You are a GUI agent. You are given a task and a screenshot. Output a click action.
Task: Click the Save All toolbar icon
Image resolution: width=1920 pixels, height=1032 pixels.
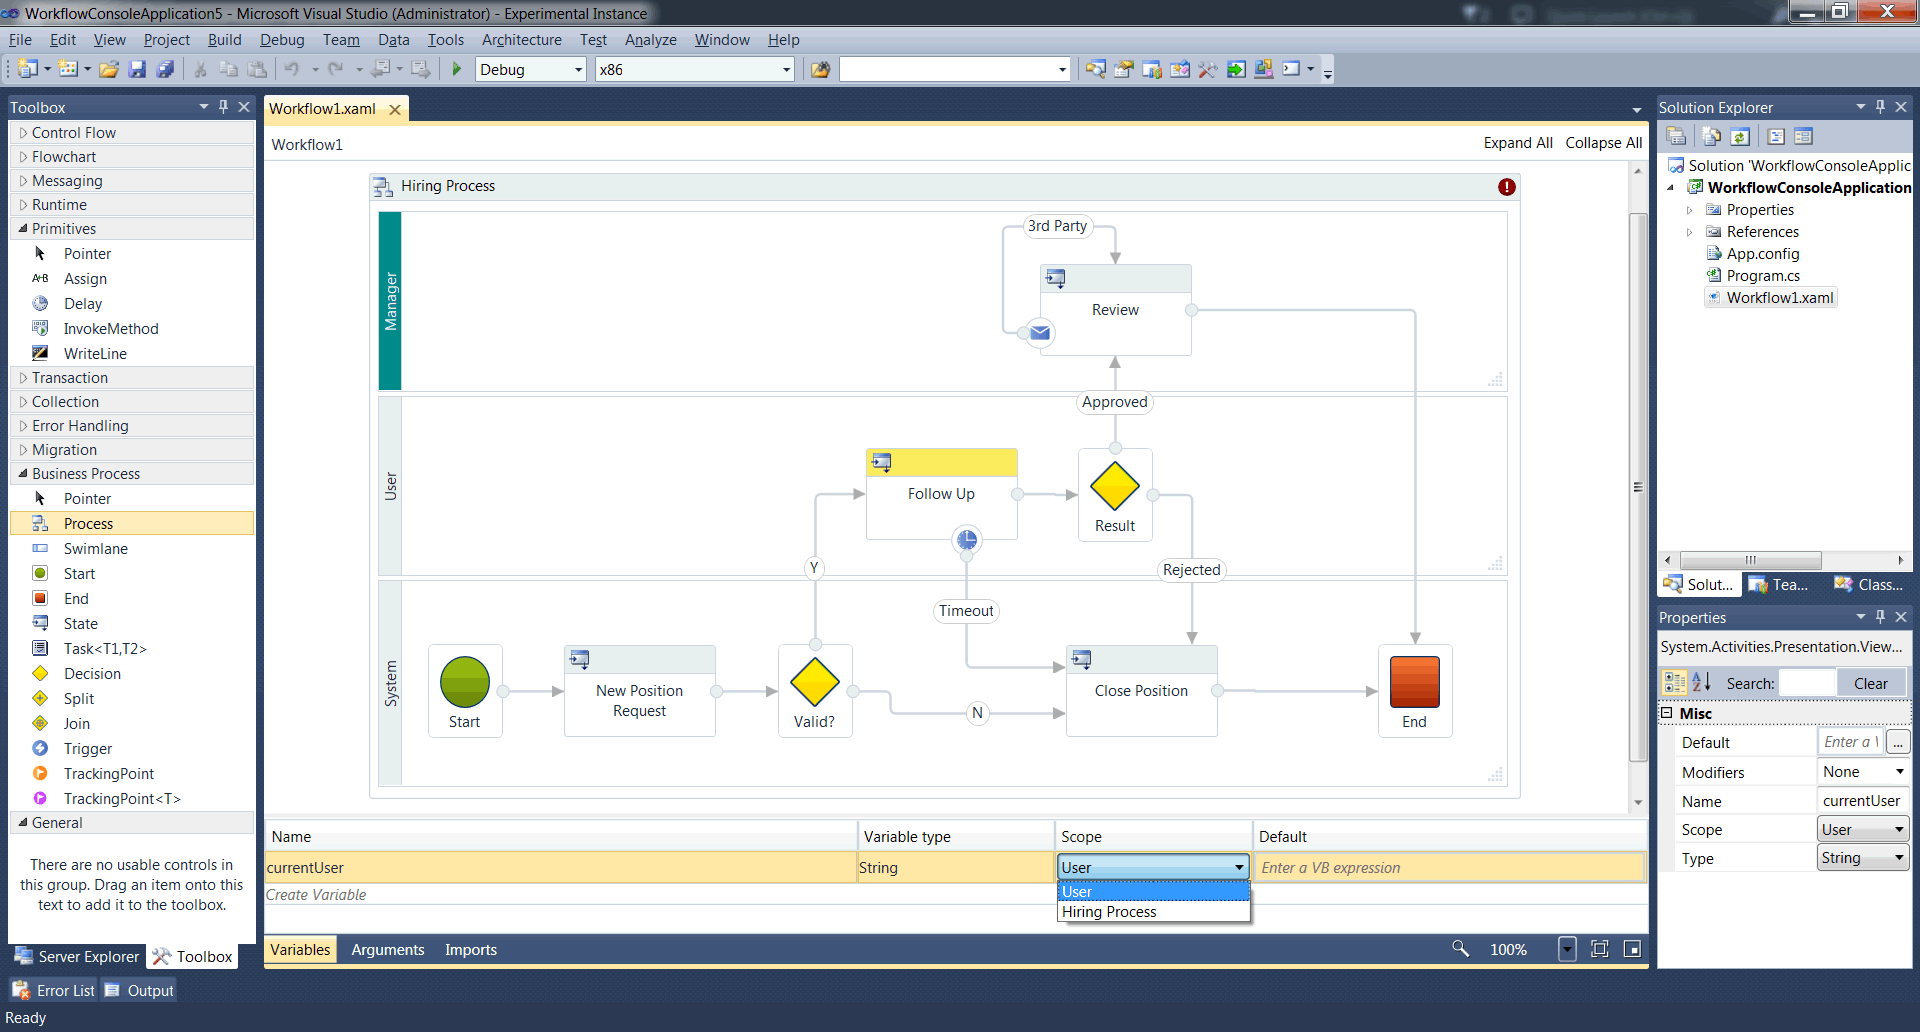tap(166, 69)
